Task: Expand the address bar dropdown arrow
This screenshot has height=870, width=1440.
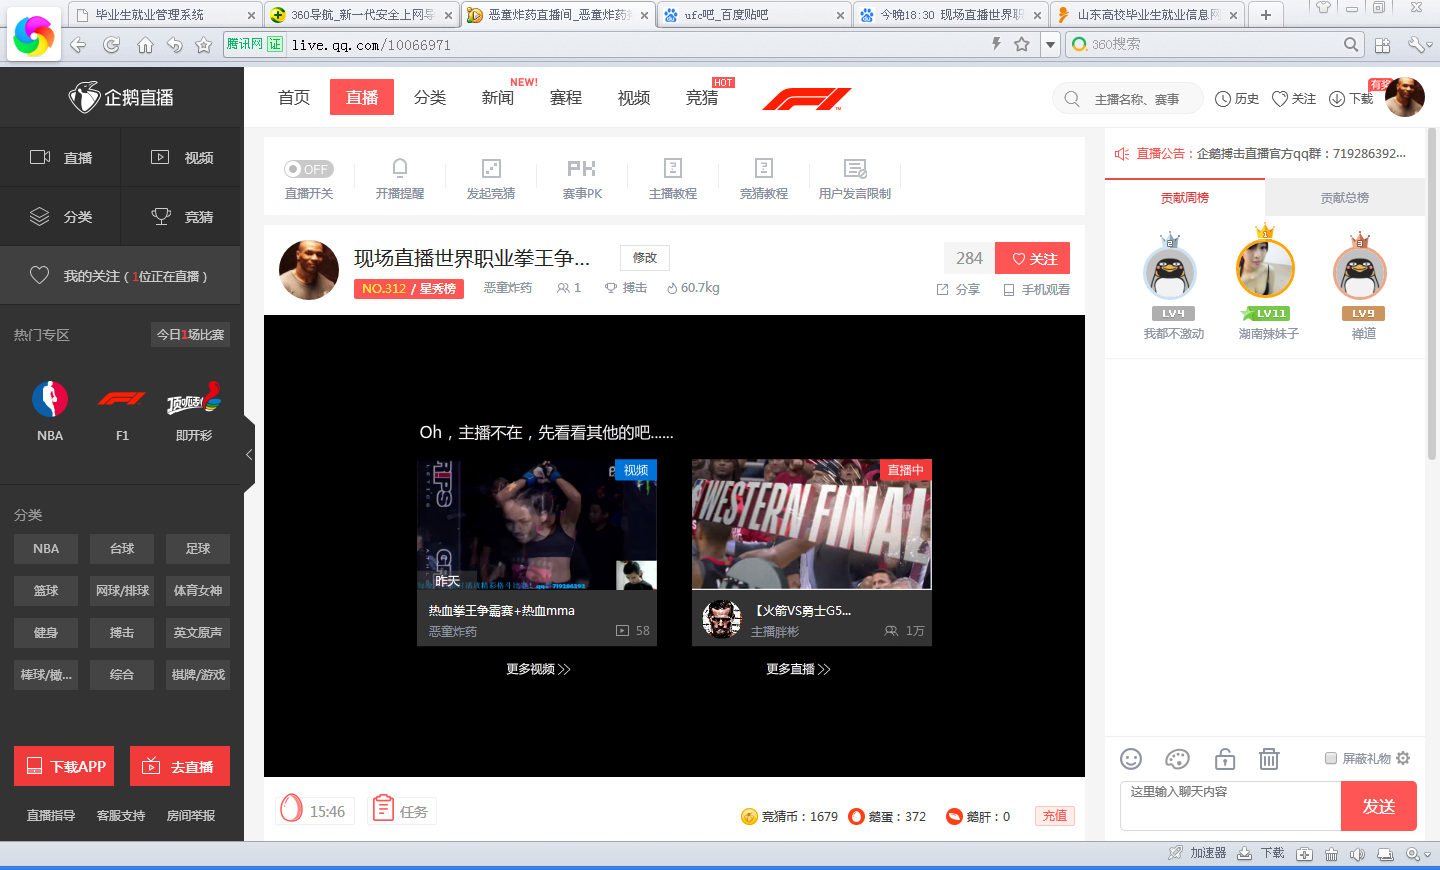Action: tap(1050, 44)
